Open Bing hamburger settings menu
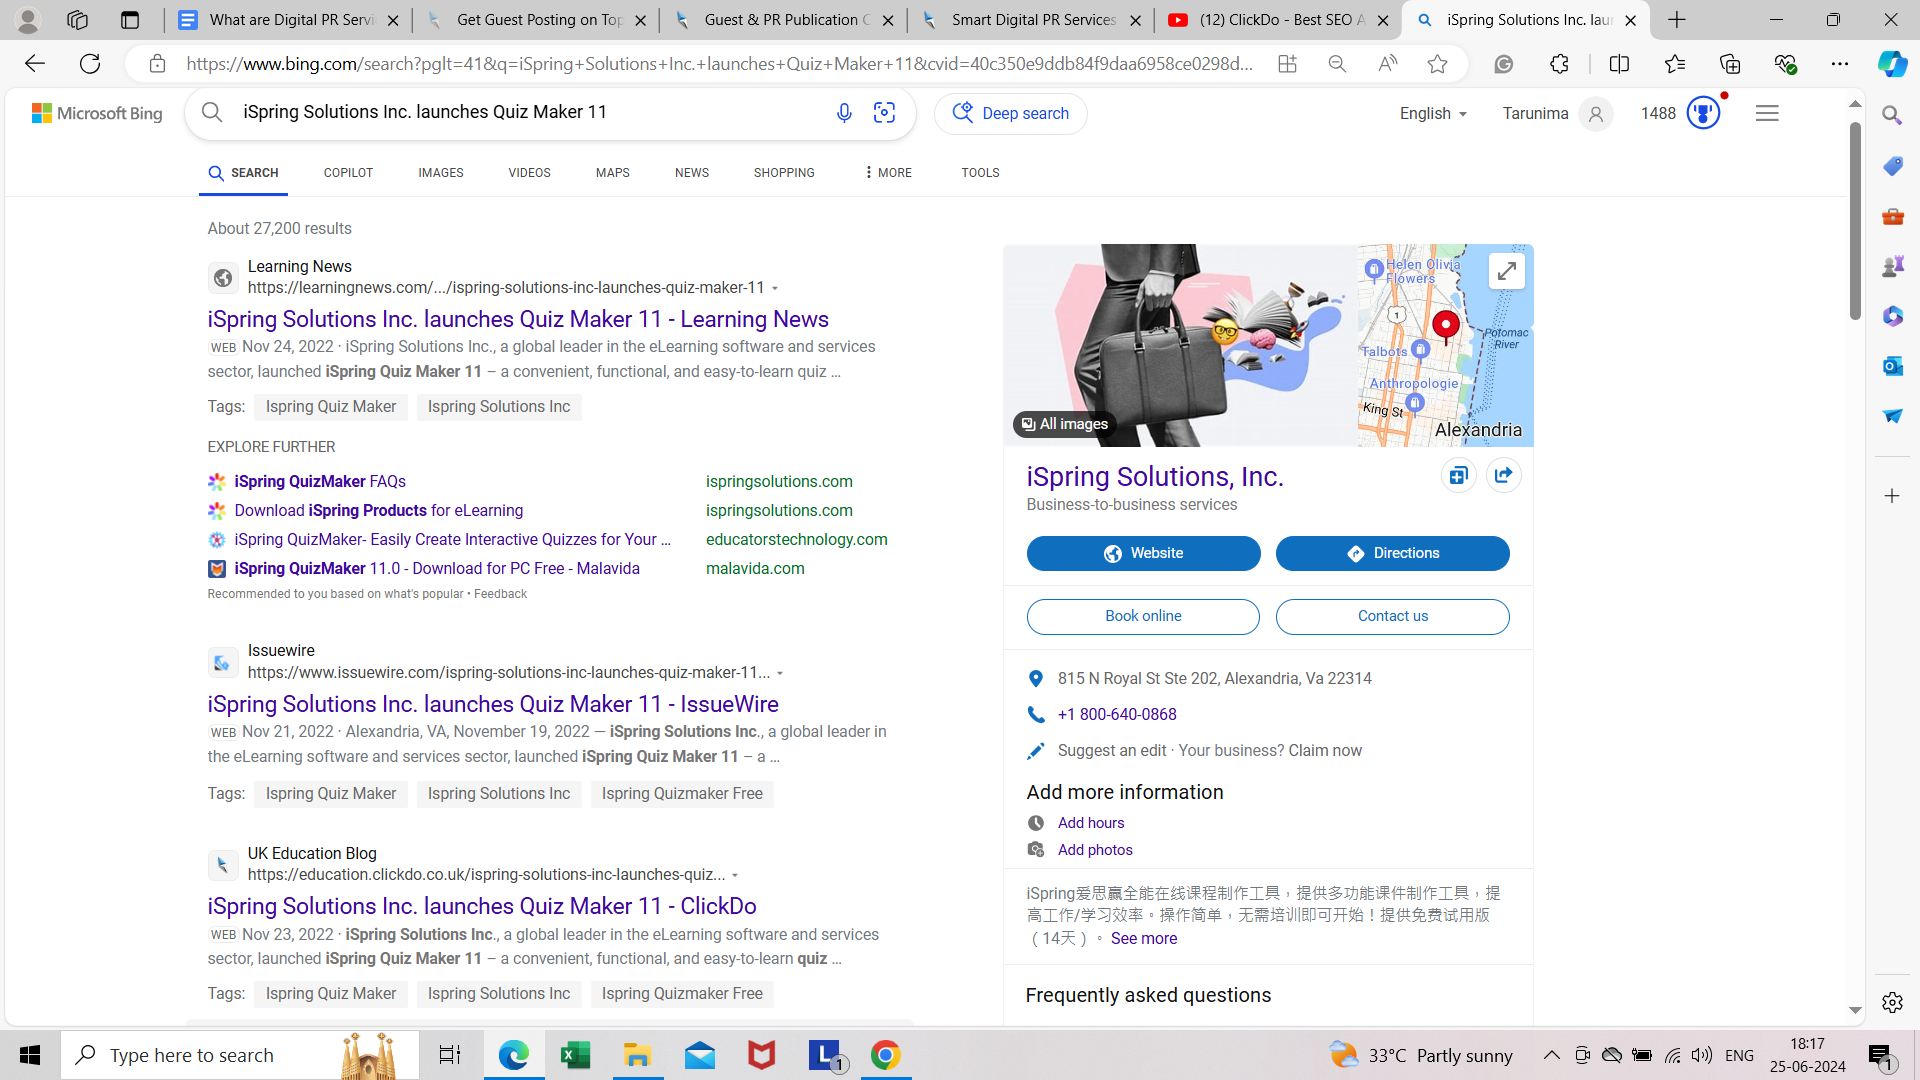 [1767, 113]
